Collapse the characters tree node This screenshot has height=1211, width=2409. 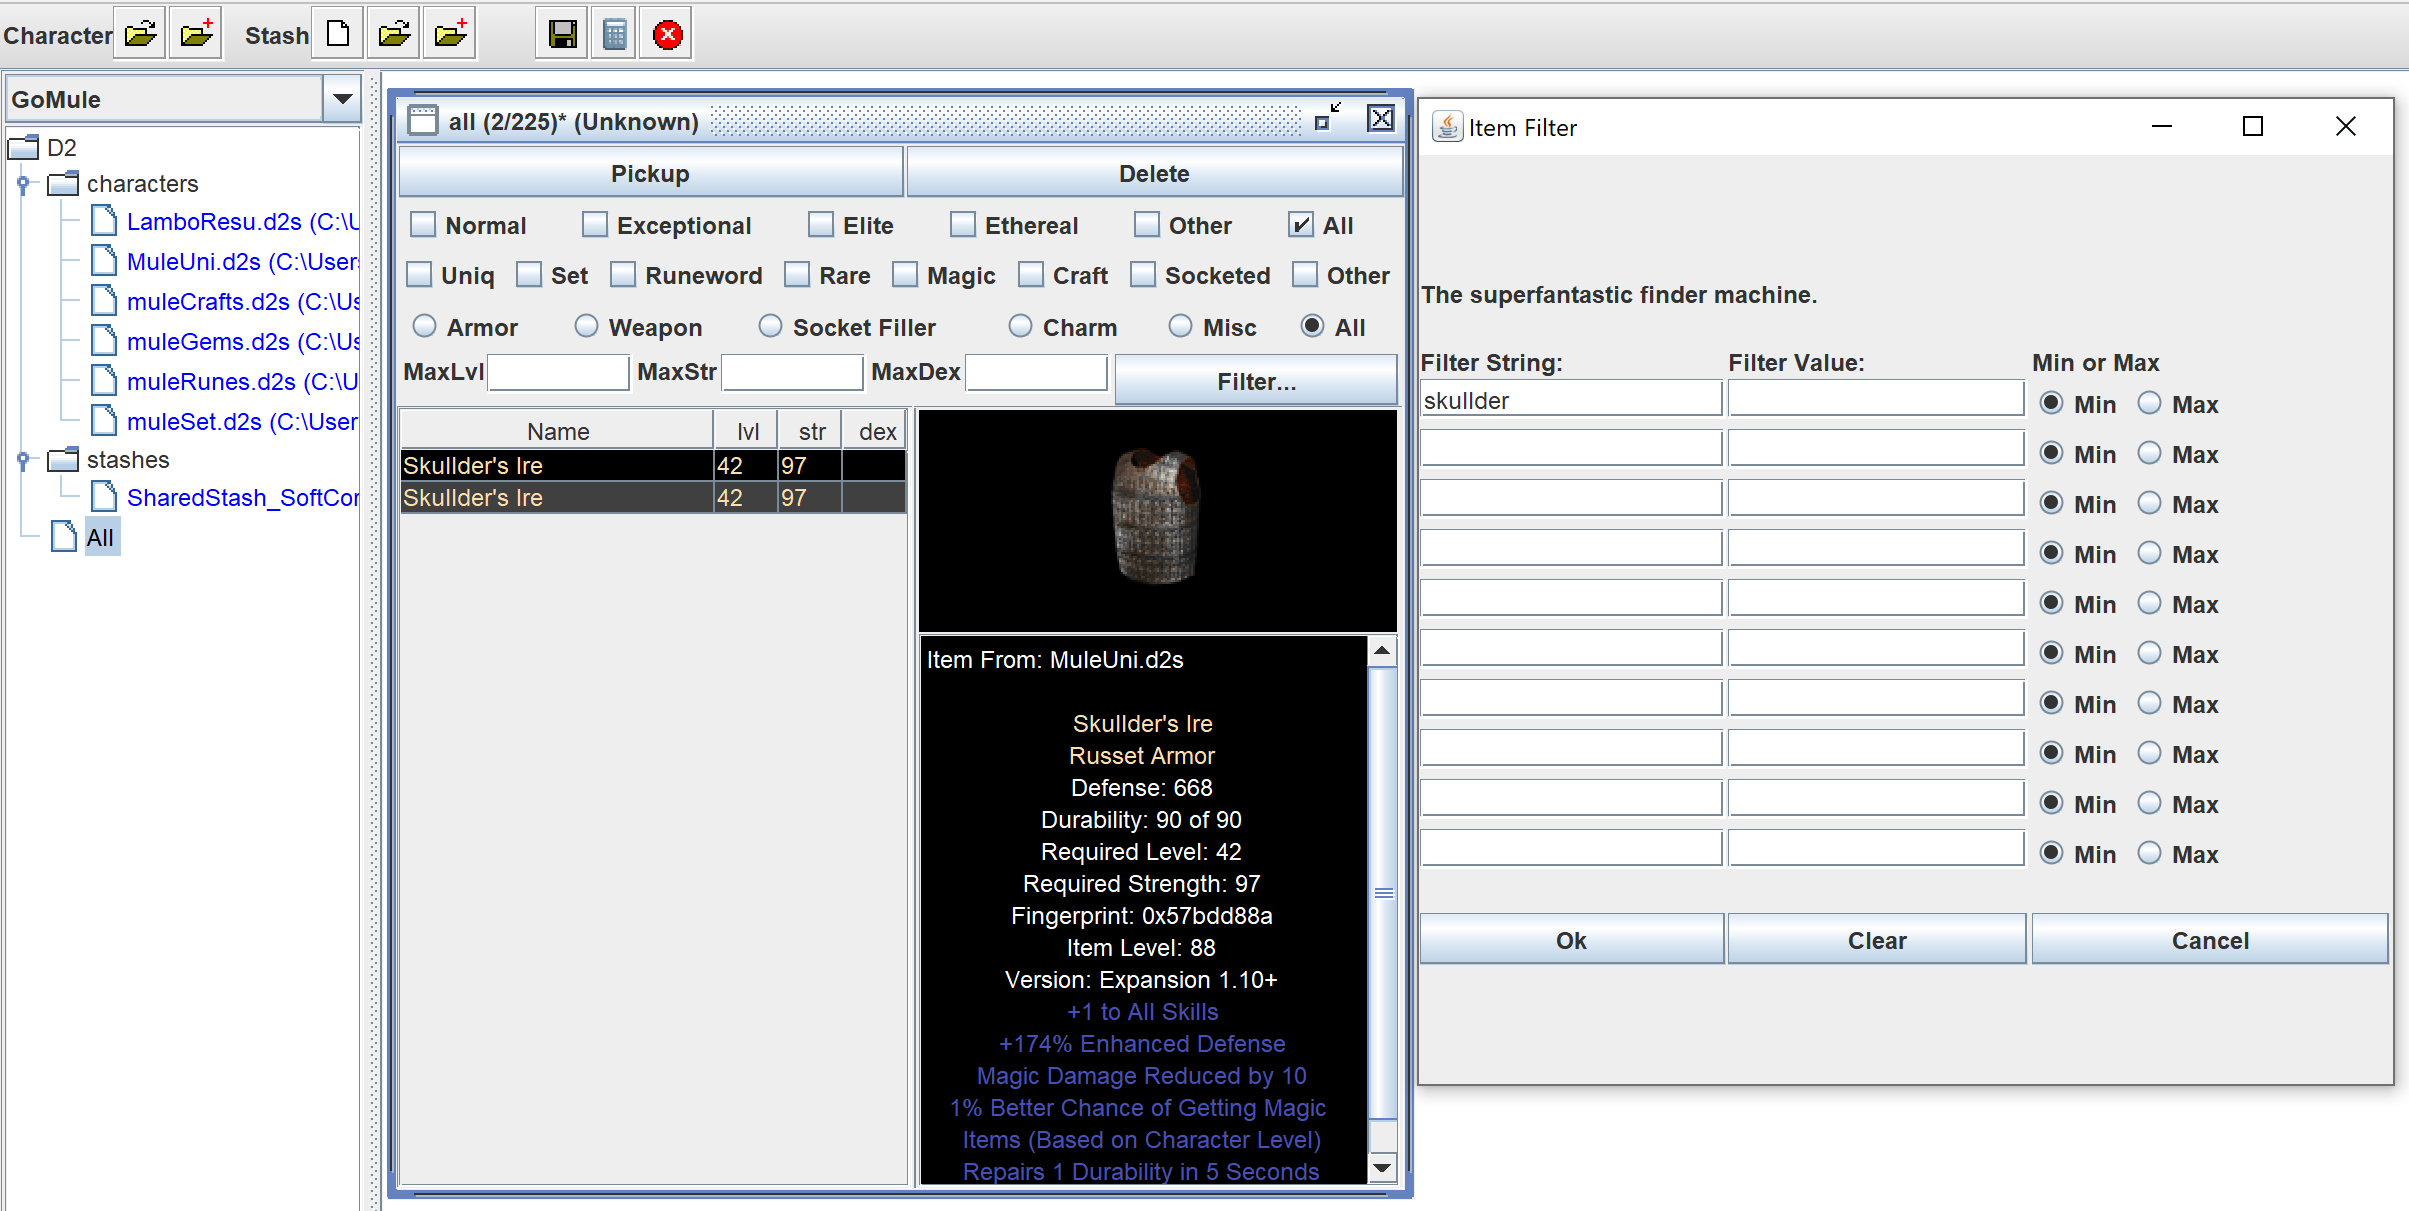coord(23,184)
